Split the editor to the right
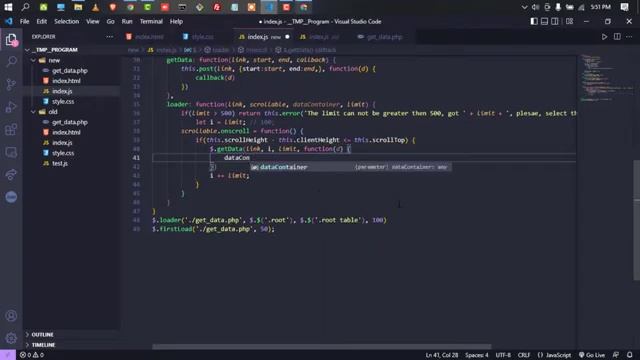 click(x=617, y=37)
